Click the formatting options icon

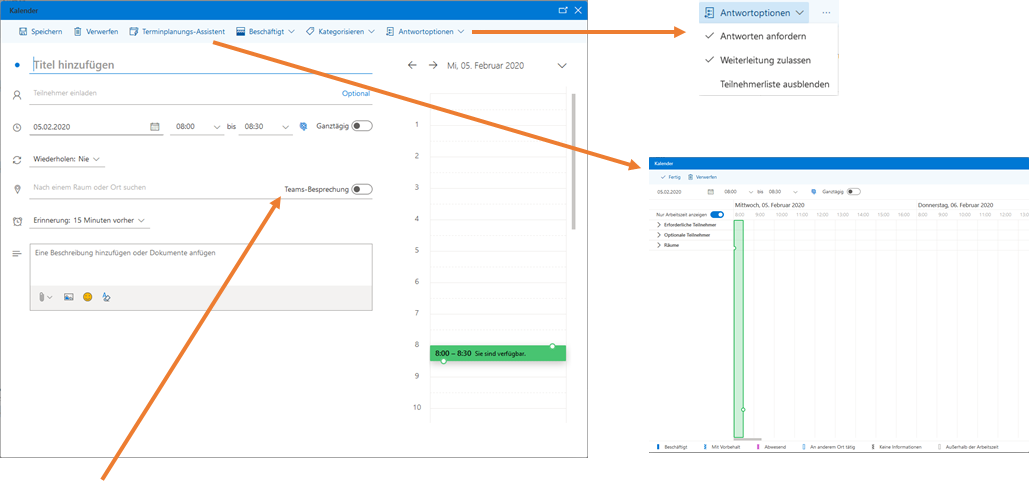point(106,297)
